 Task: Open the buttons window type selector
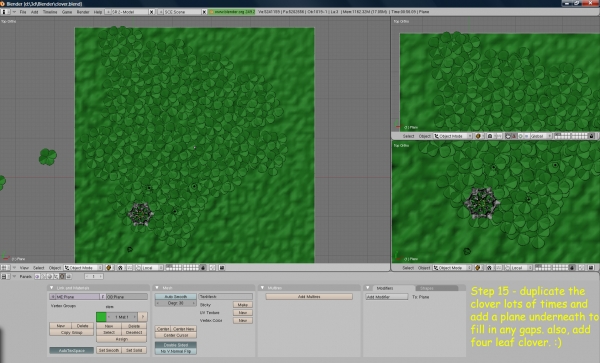[x=5, y=276]
